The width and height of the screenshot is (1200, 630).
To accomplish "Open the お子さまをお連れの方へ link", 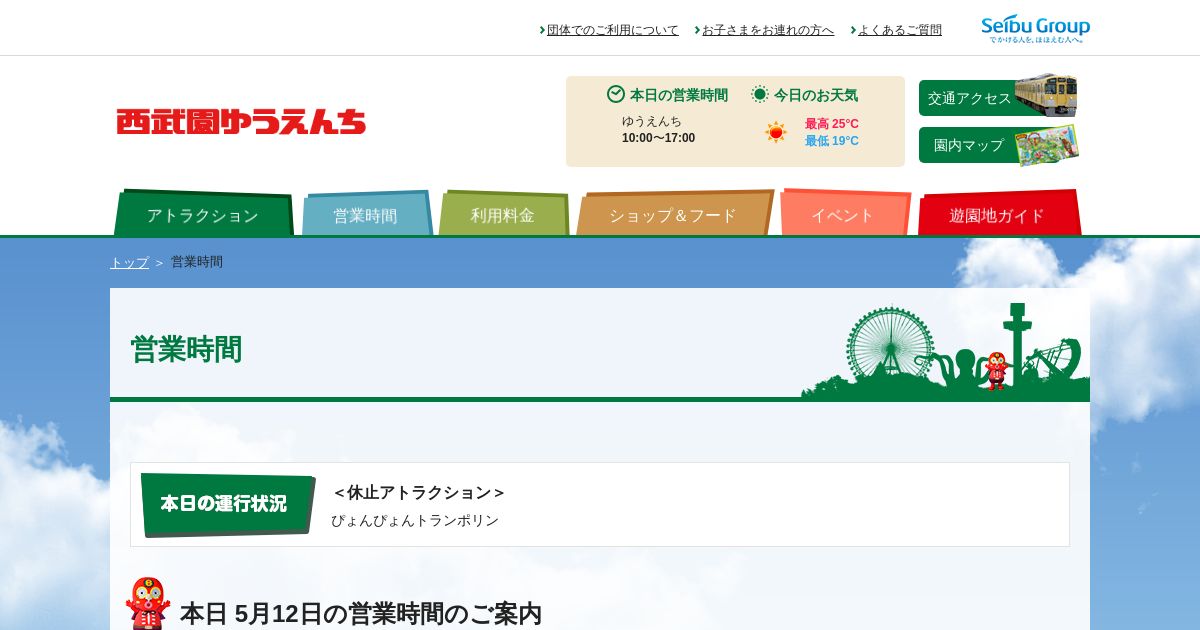I will pyautogui.click(x=768, y=30).
